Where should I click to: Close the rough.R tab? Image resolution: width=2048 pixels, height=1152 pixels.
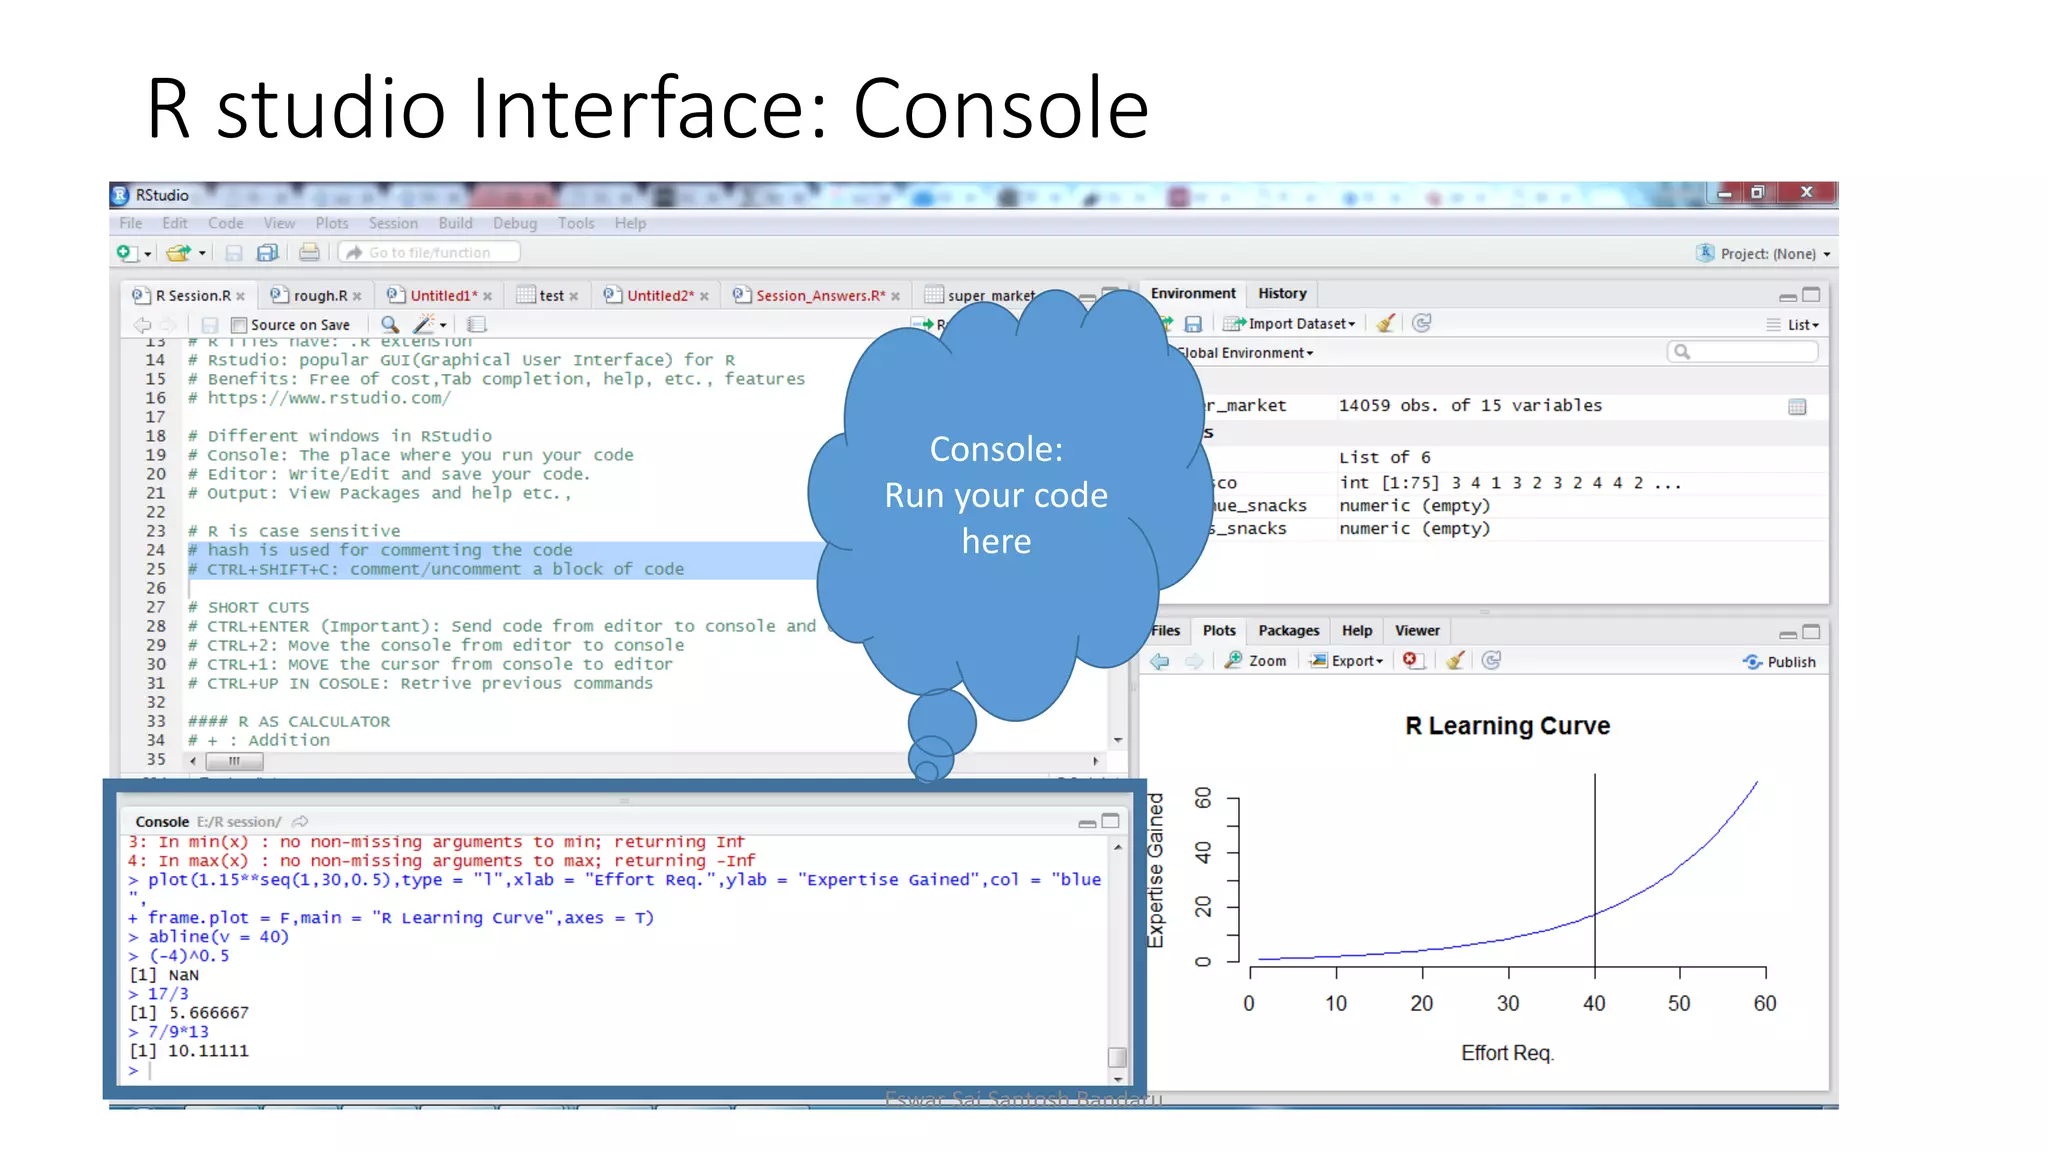pyautogui.click(x=357, y=297)
